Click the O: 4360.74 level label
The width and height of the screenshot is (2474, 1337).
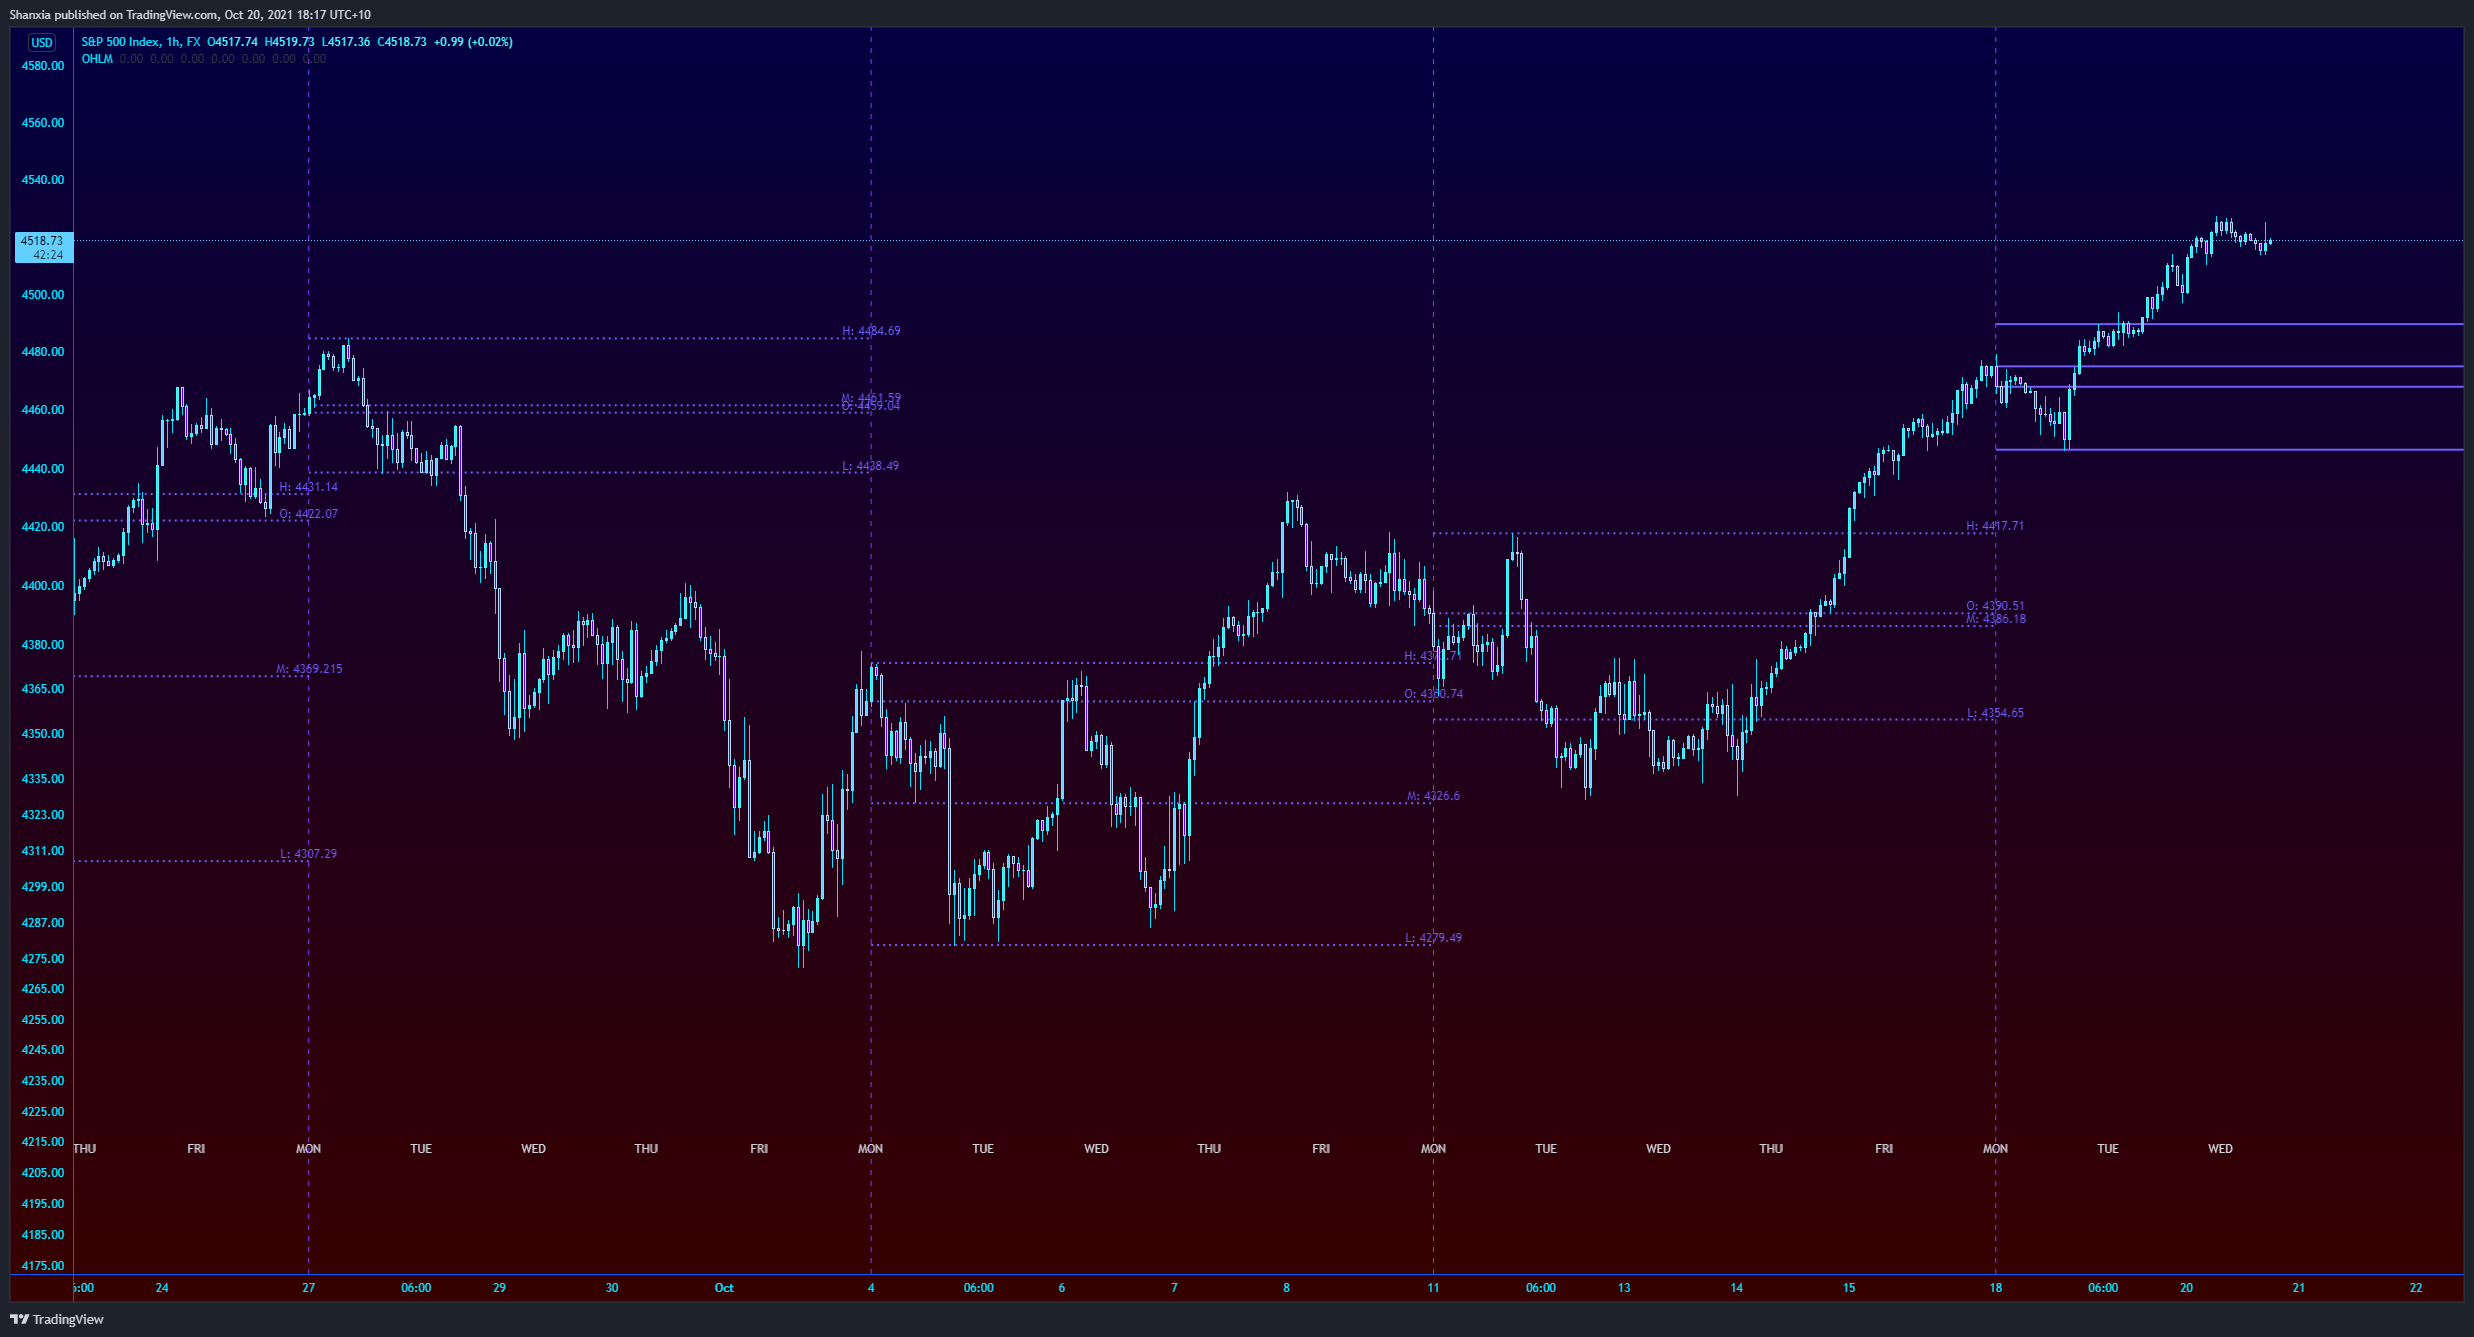[1433, 694]
